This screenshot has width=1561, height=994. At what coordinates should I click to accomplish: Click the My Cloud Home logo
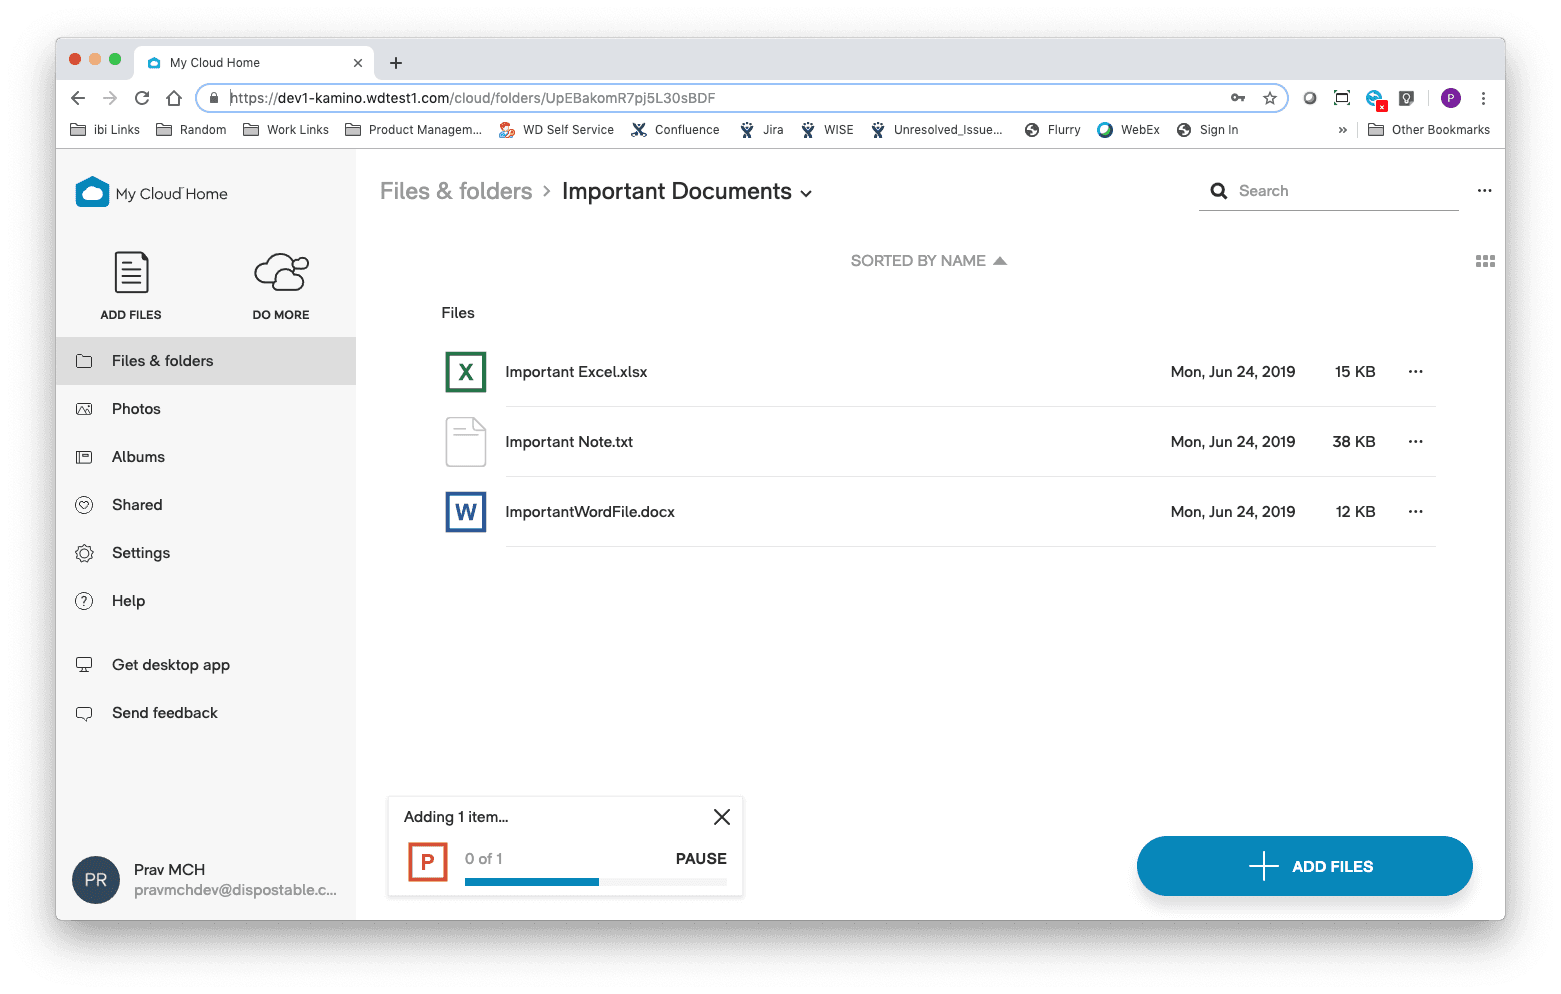click(150, 192)
